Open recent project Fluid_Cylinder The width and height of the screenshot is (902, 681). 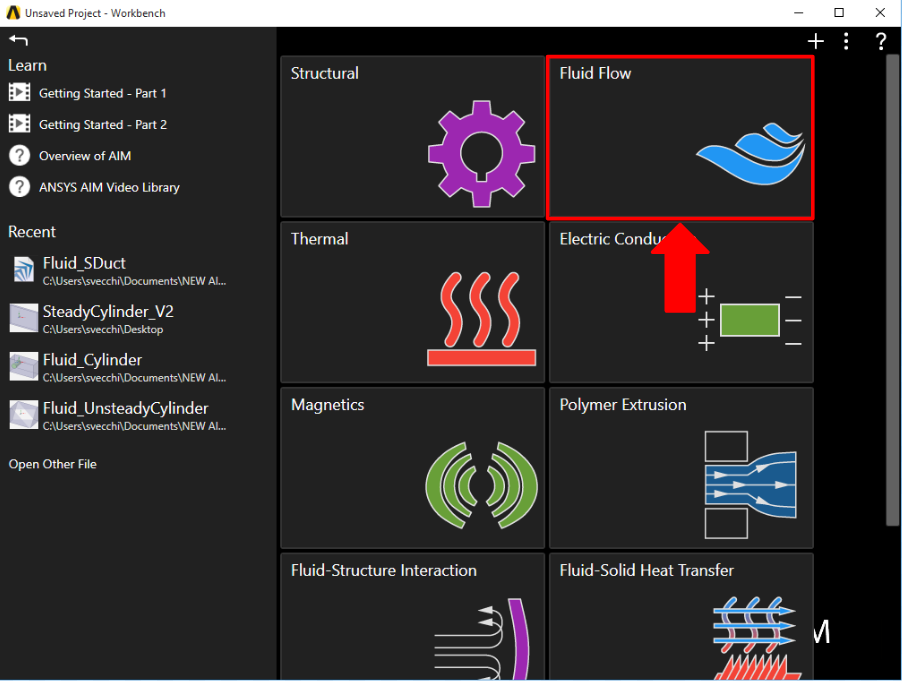click(92, 360)
